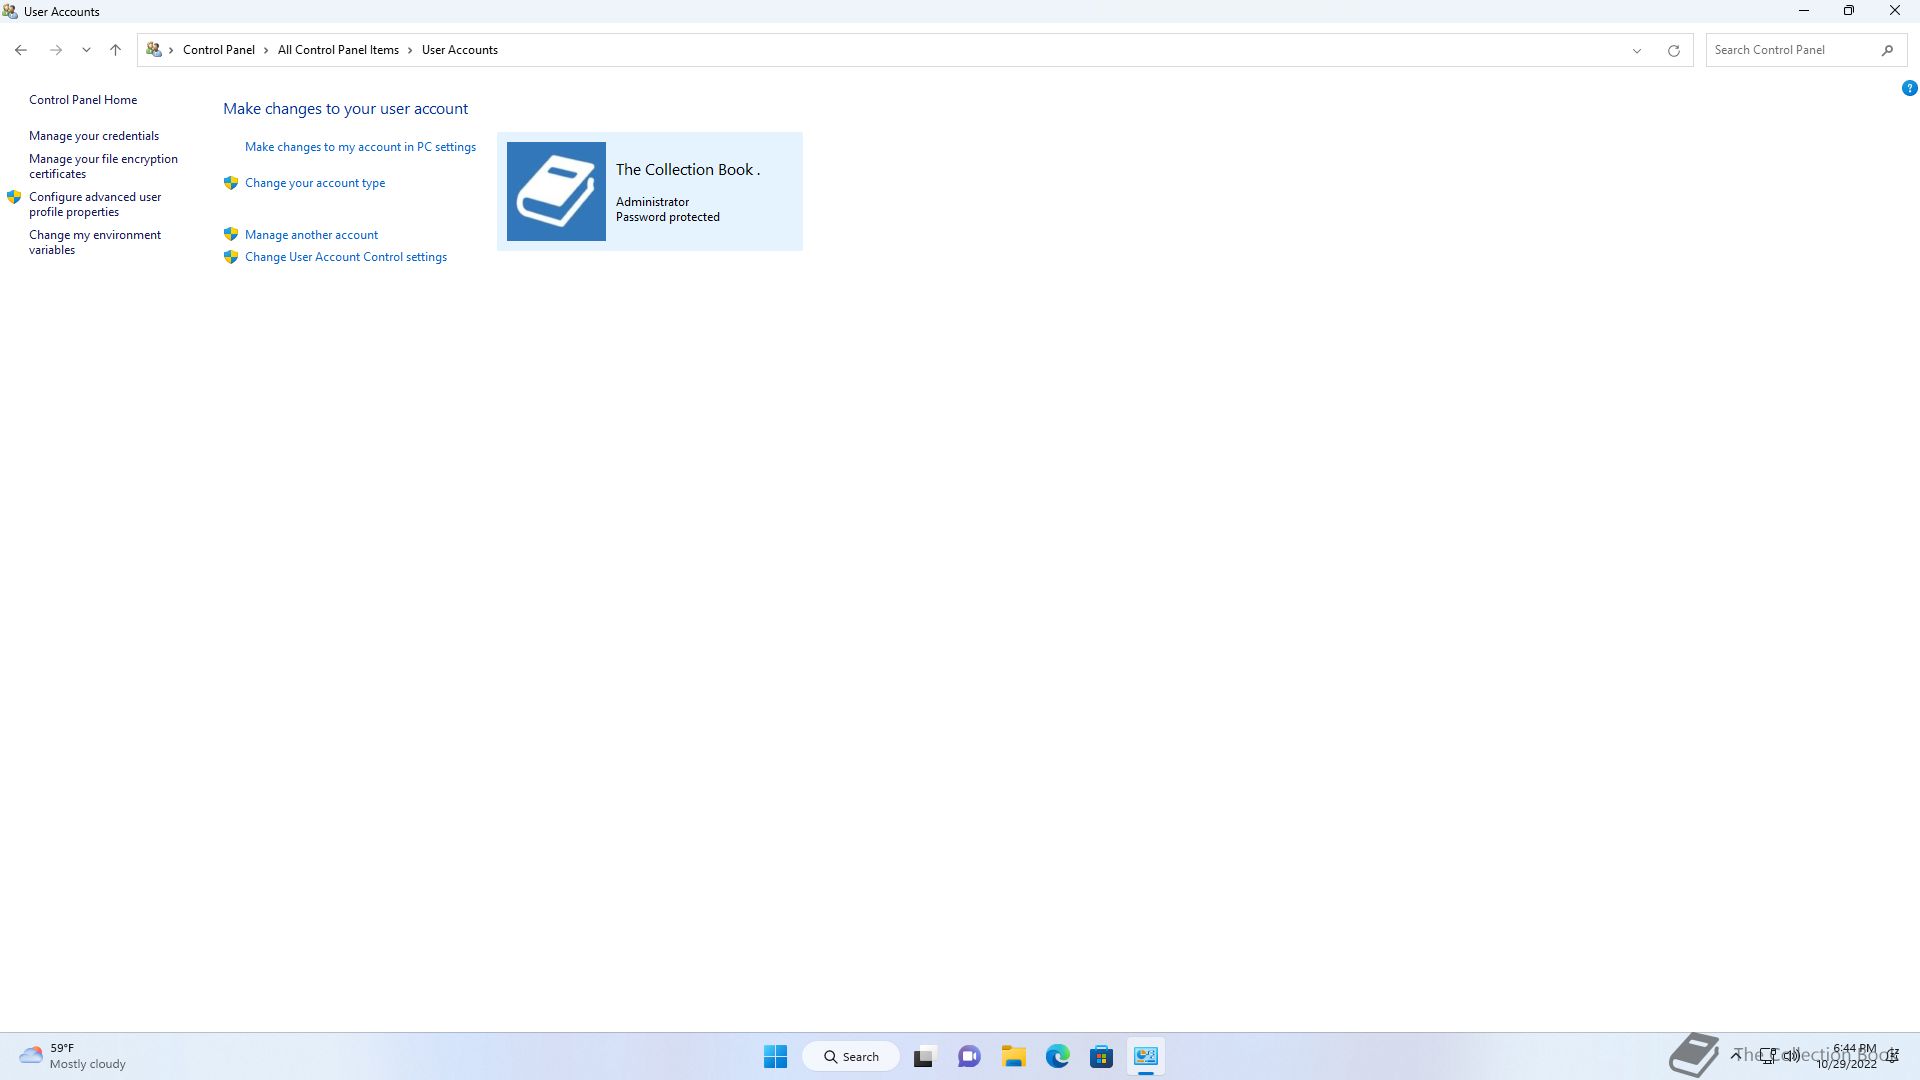The width and height of the screenshot is (1920, 1080).
Task: Launch Microsoft Edge from the taskbar
Action: point(1057,1056)
